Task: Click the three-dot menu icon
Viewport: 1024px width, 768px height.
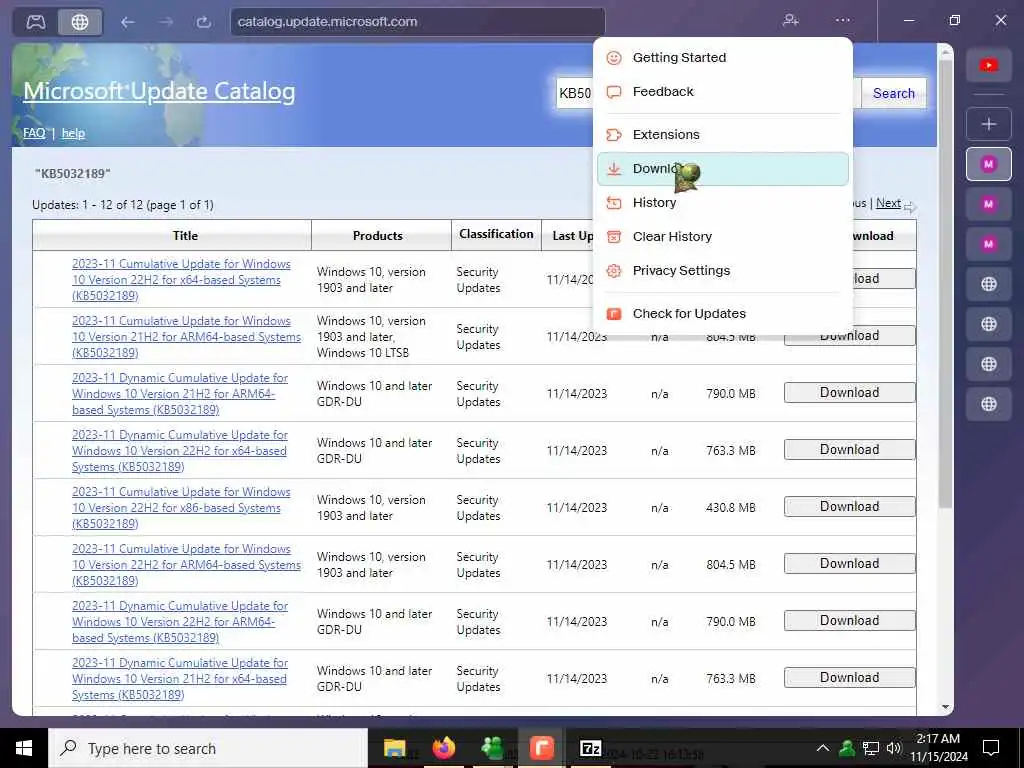Action: coord(842,20)
